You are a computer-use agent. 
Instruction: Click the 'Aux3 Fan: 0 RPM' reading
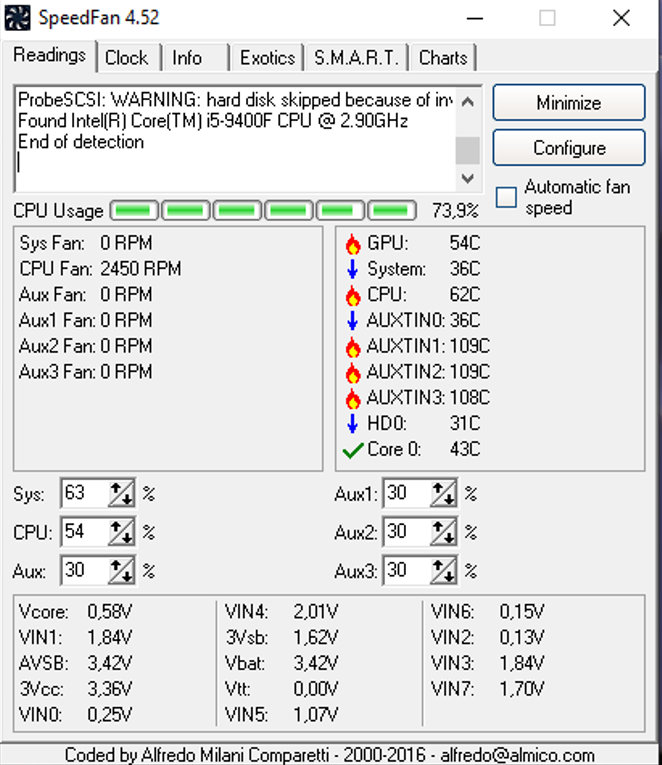[x=86, y=372]
